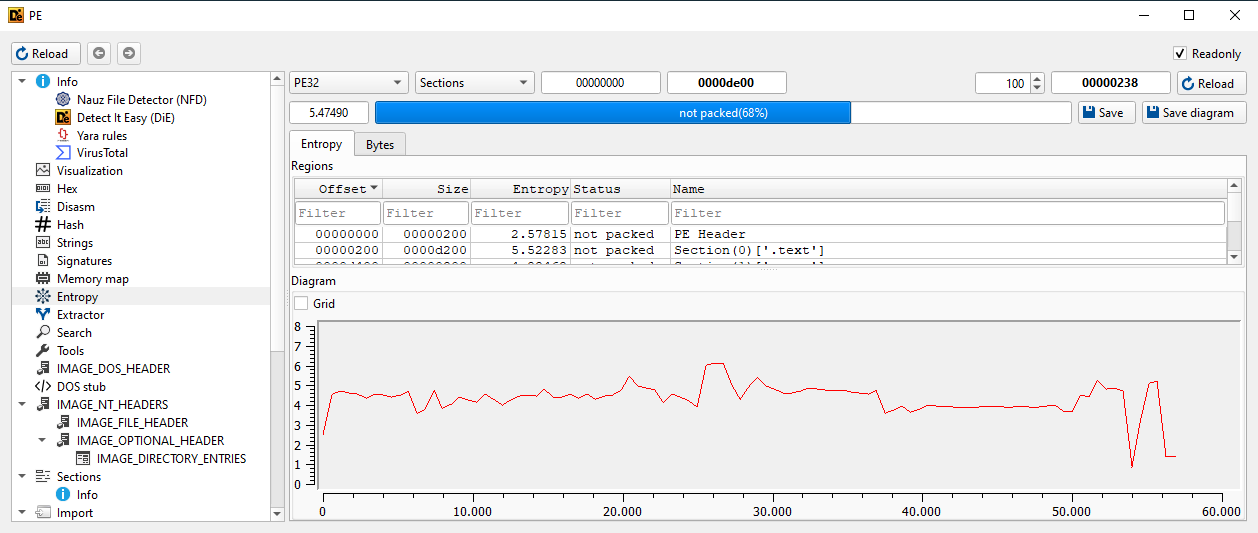Collapse the Sections tree node
The height and width of the screenshot is (533, 1258).
click(23, 477)
